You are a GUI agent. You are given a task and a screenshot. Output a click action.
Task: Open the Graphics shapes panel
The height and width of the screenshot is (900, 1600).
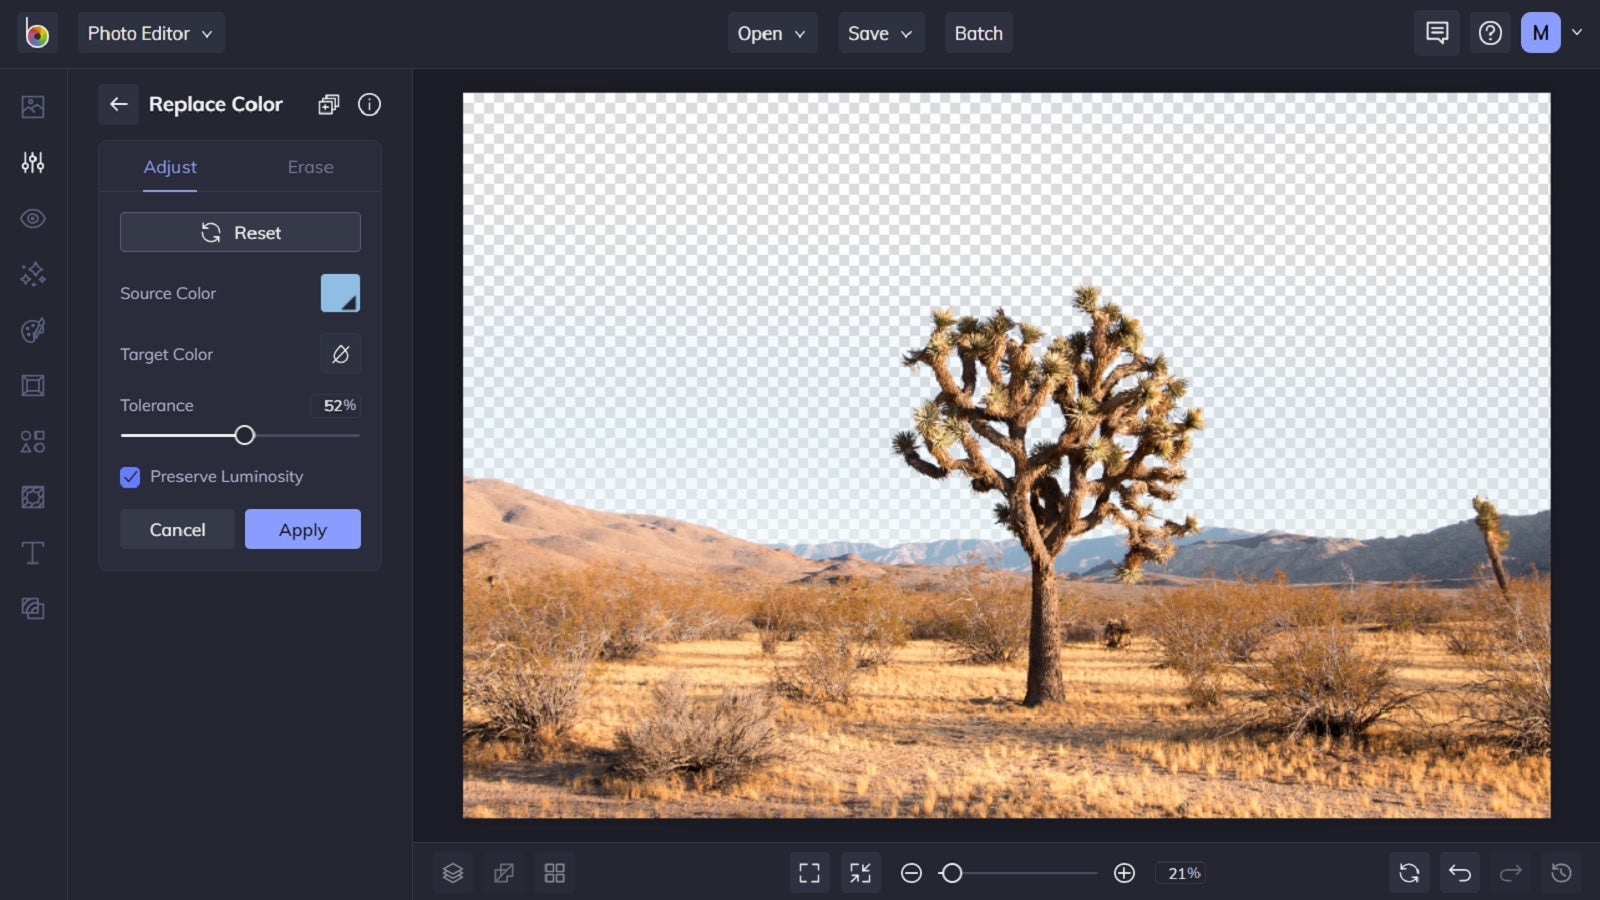(32, 441)
